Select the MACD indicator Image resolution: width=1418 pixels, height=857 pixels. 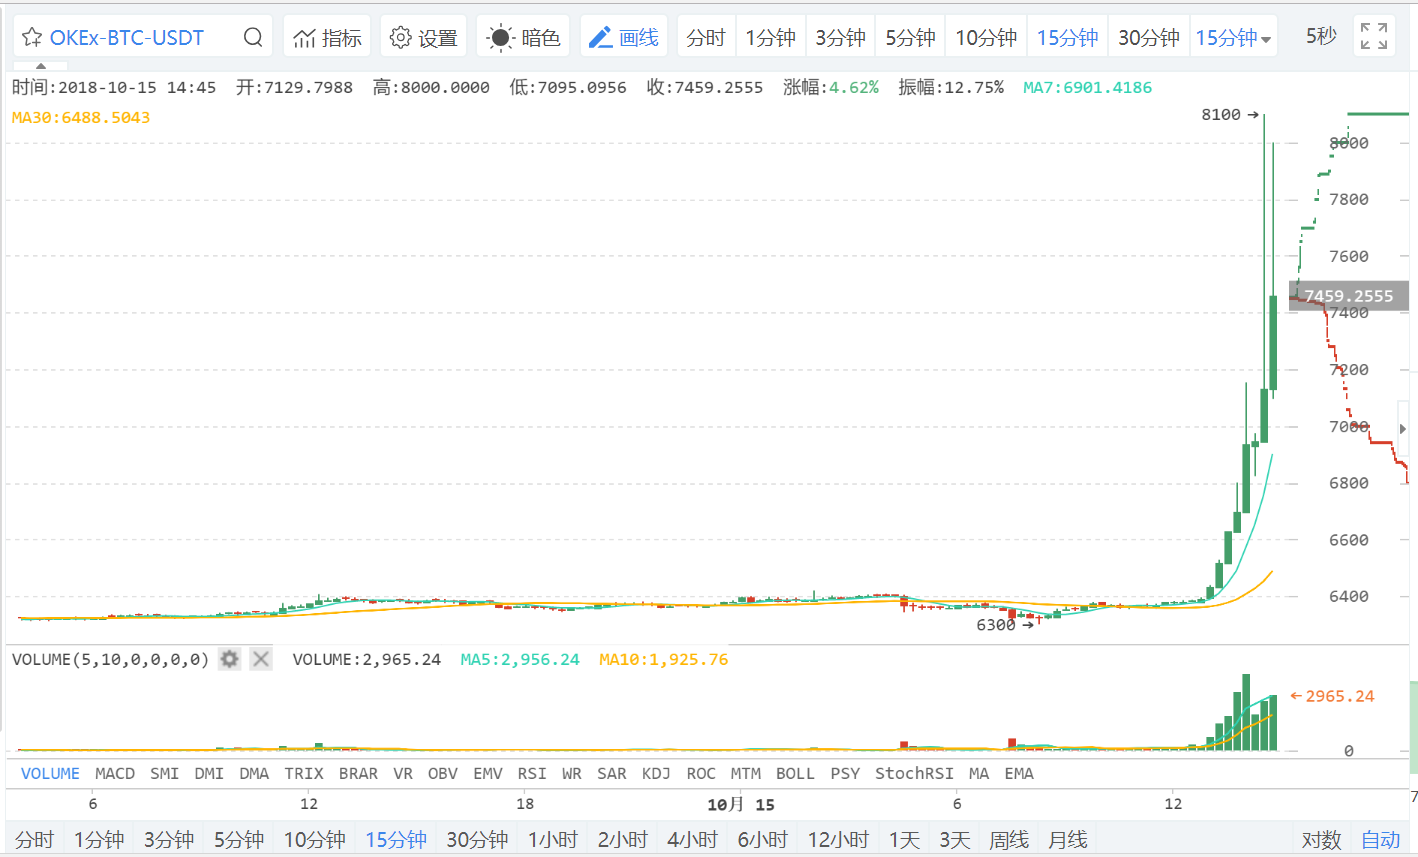[x=115, y=774]
